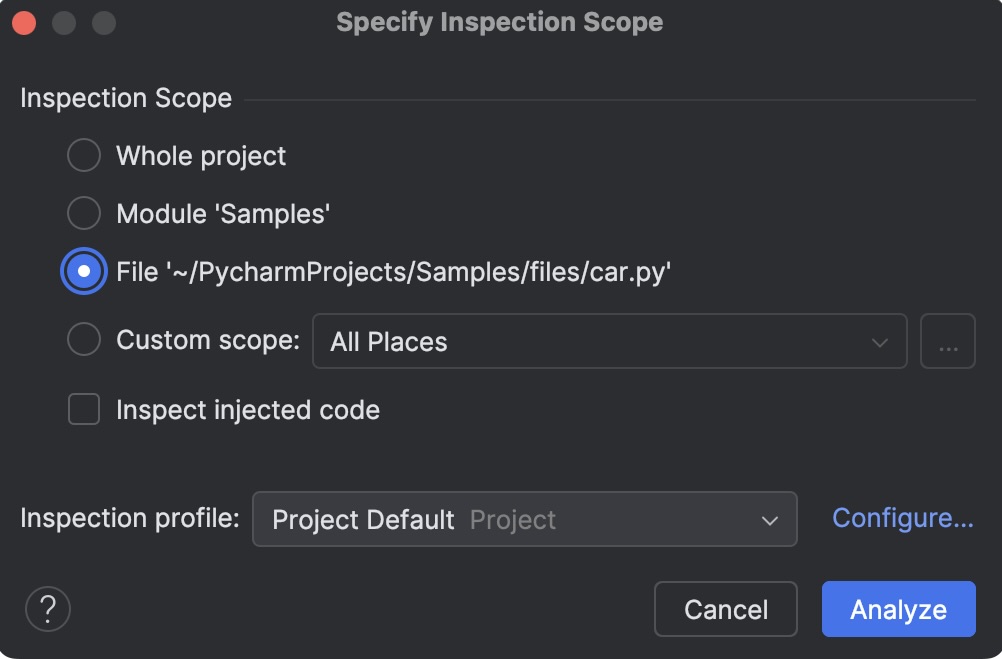The width and height of the screenshot is (1002, 659).
Task: Open the Inspection profile dropdown
Action: pos(525,519)
